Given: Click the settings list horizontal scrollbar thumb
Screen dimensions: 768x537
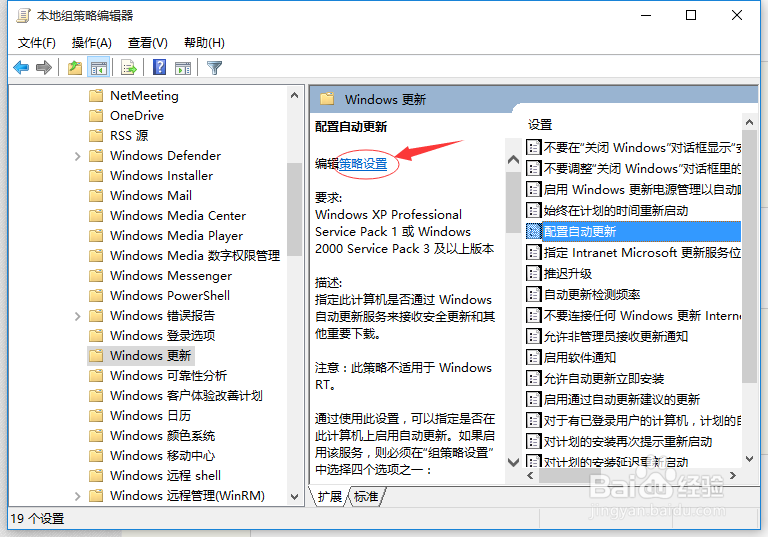Looking at the screenshot, I should (x=569, y=476).
